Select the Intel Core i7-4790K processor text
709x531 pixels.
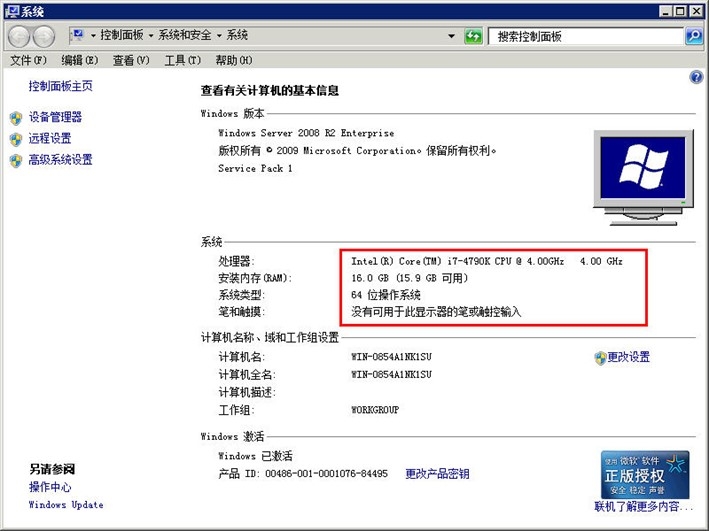pyautogui.click(x=487, y=261)
